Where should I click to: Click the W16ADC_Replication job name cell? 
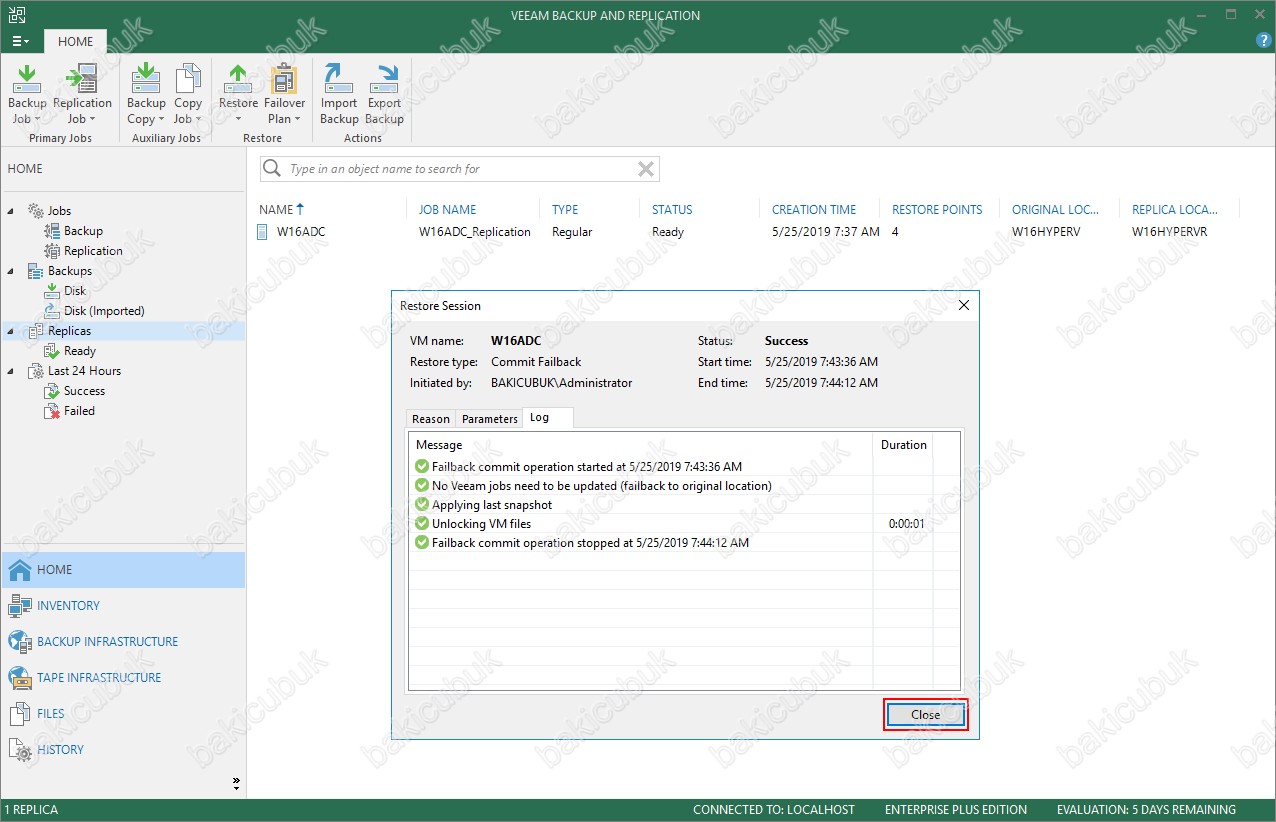tap(474, 232)
